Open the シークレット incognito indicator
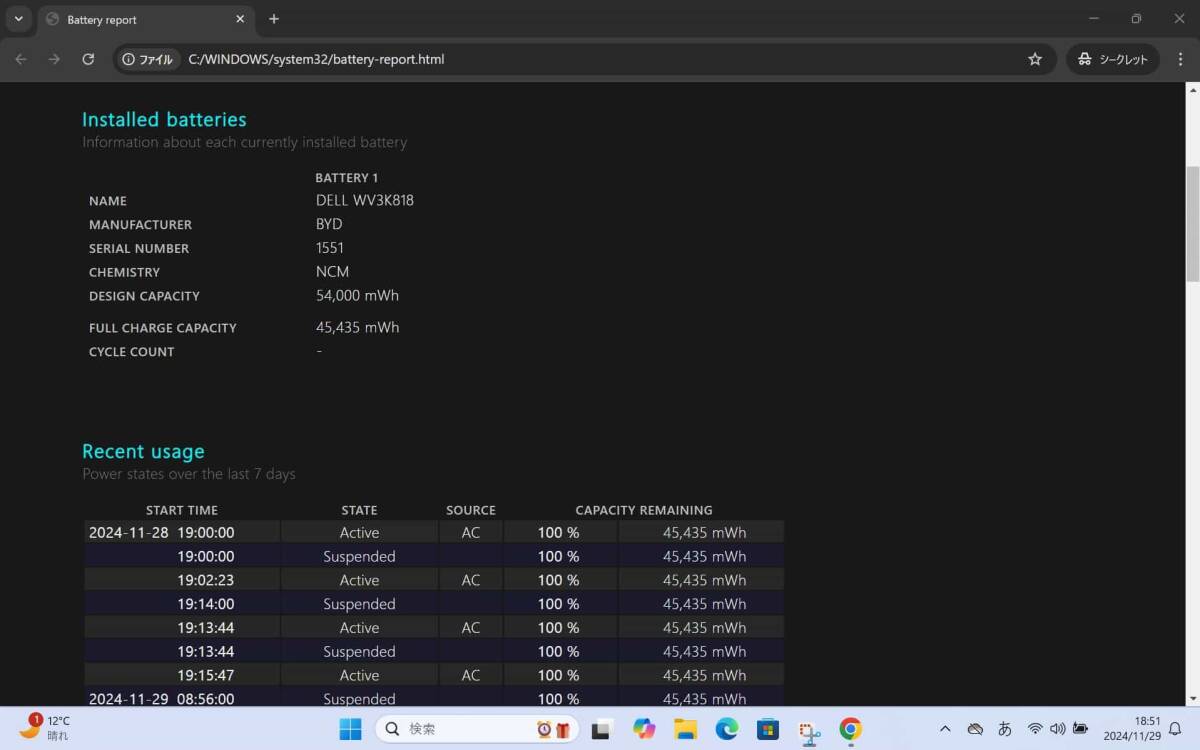The height and width of the screenshot is (750, 1200). (1113, 59)
